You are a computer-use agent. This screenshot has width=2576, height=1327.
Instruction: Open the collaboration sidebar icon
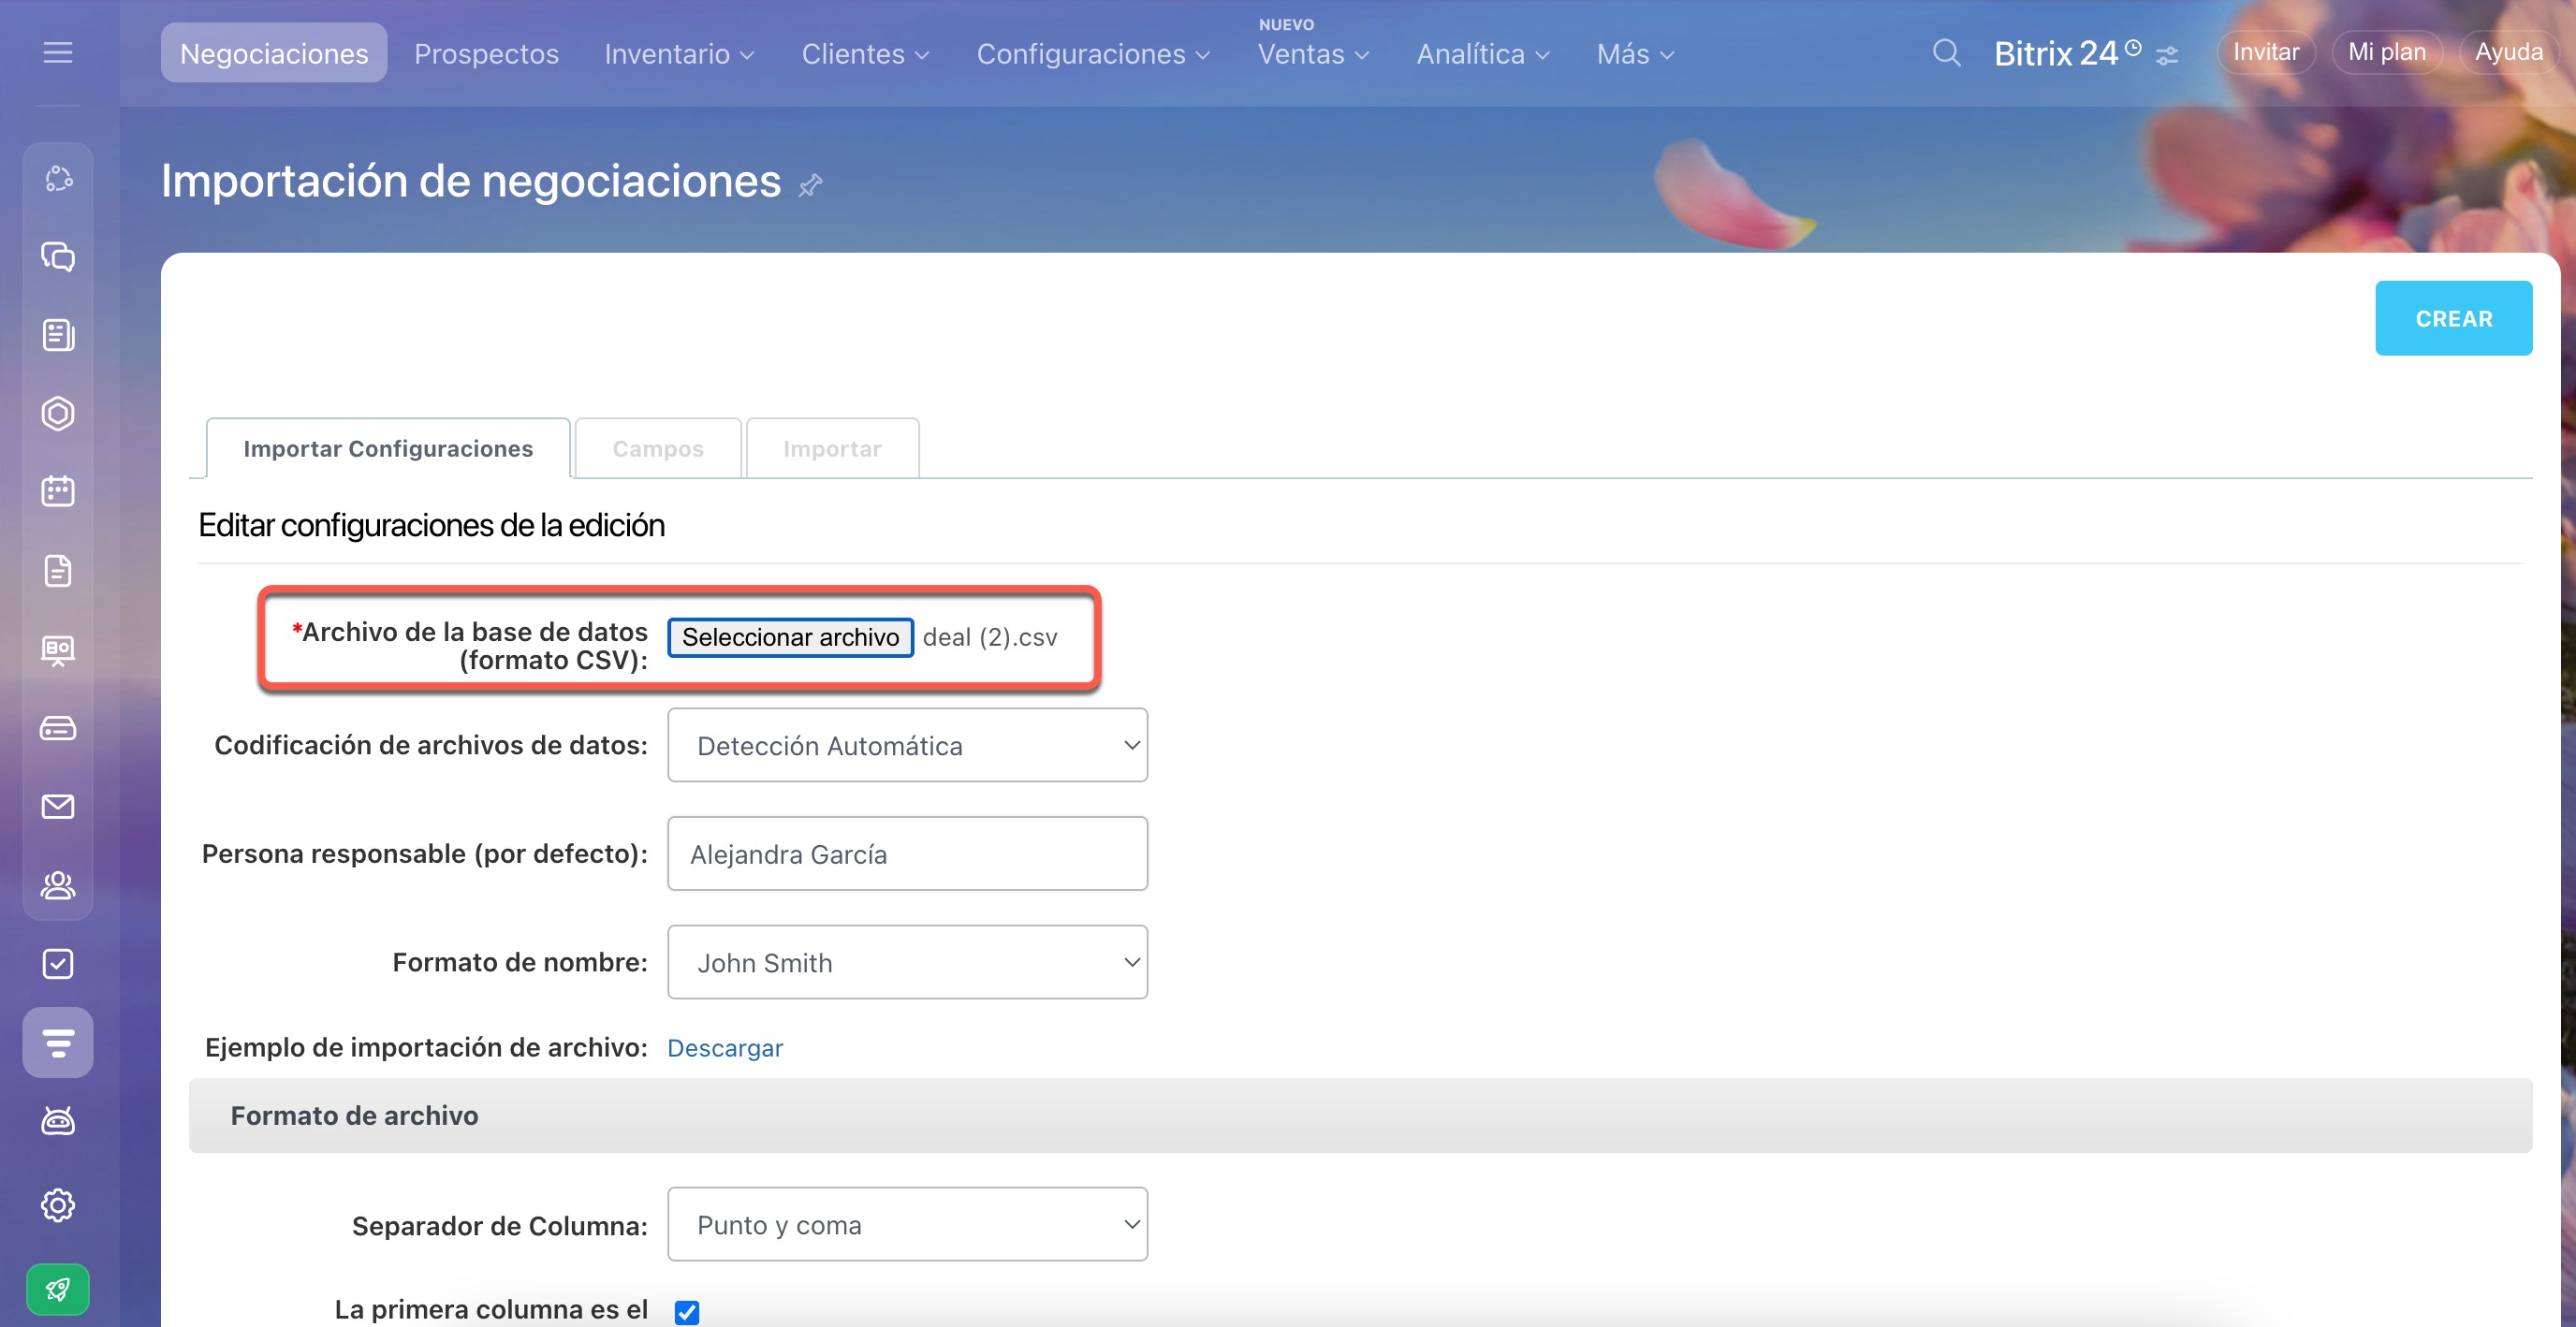pos(58,179)
